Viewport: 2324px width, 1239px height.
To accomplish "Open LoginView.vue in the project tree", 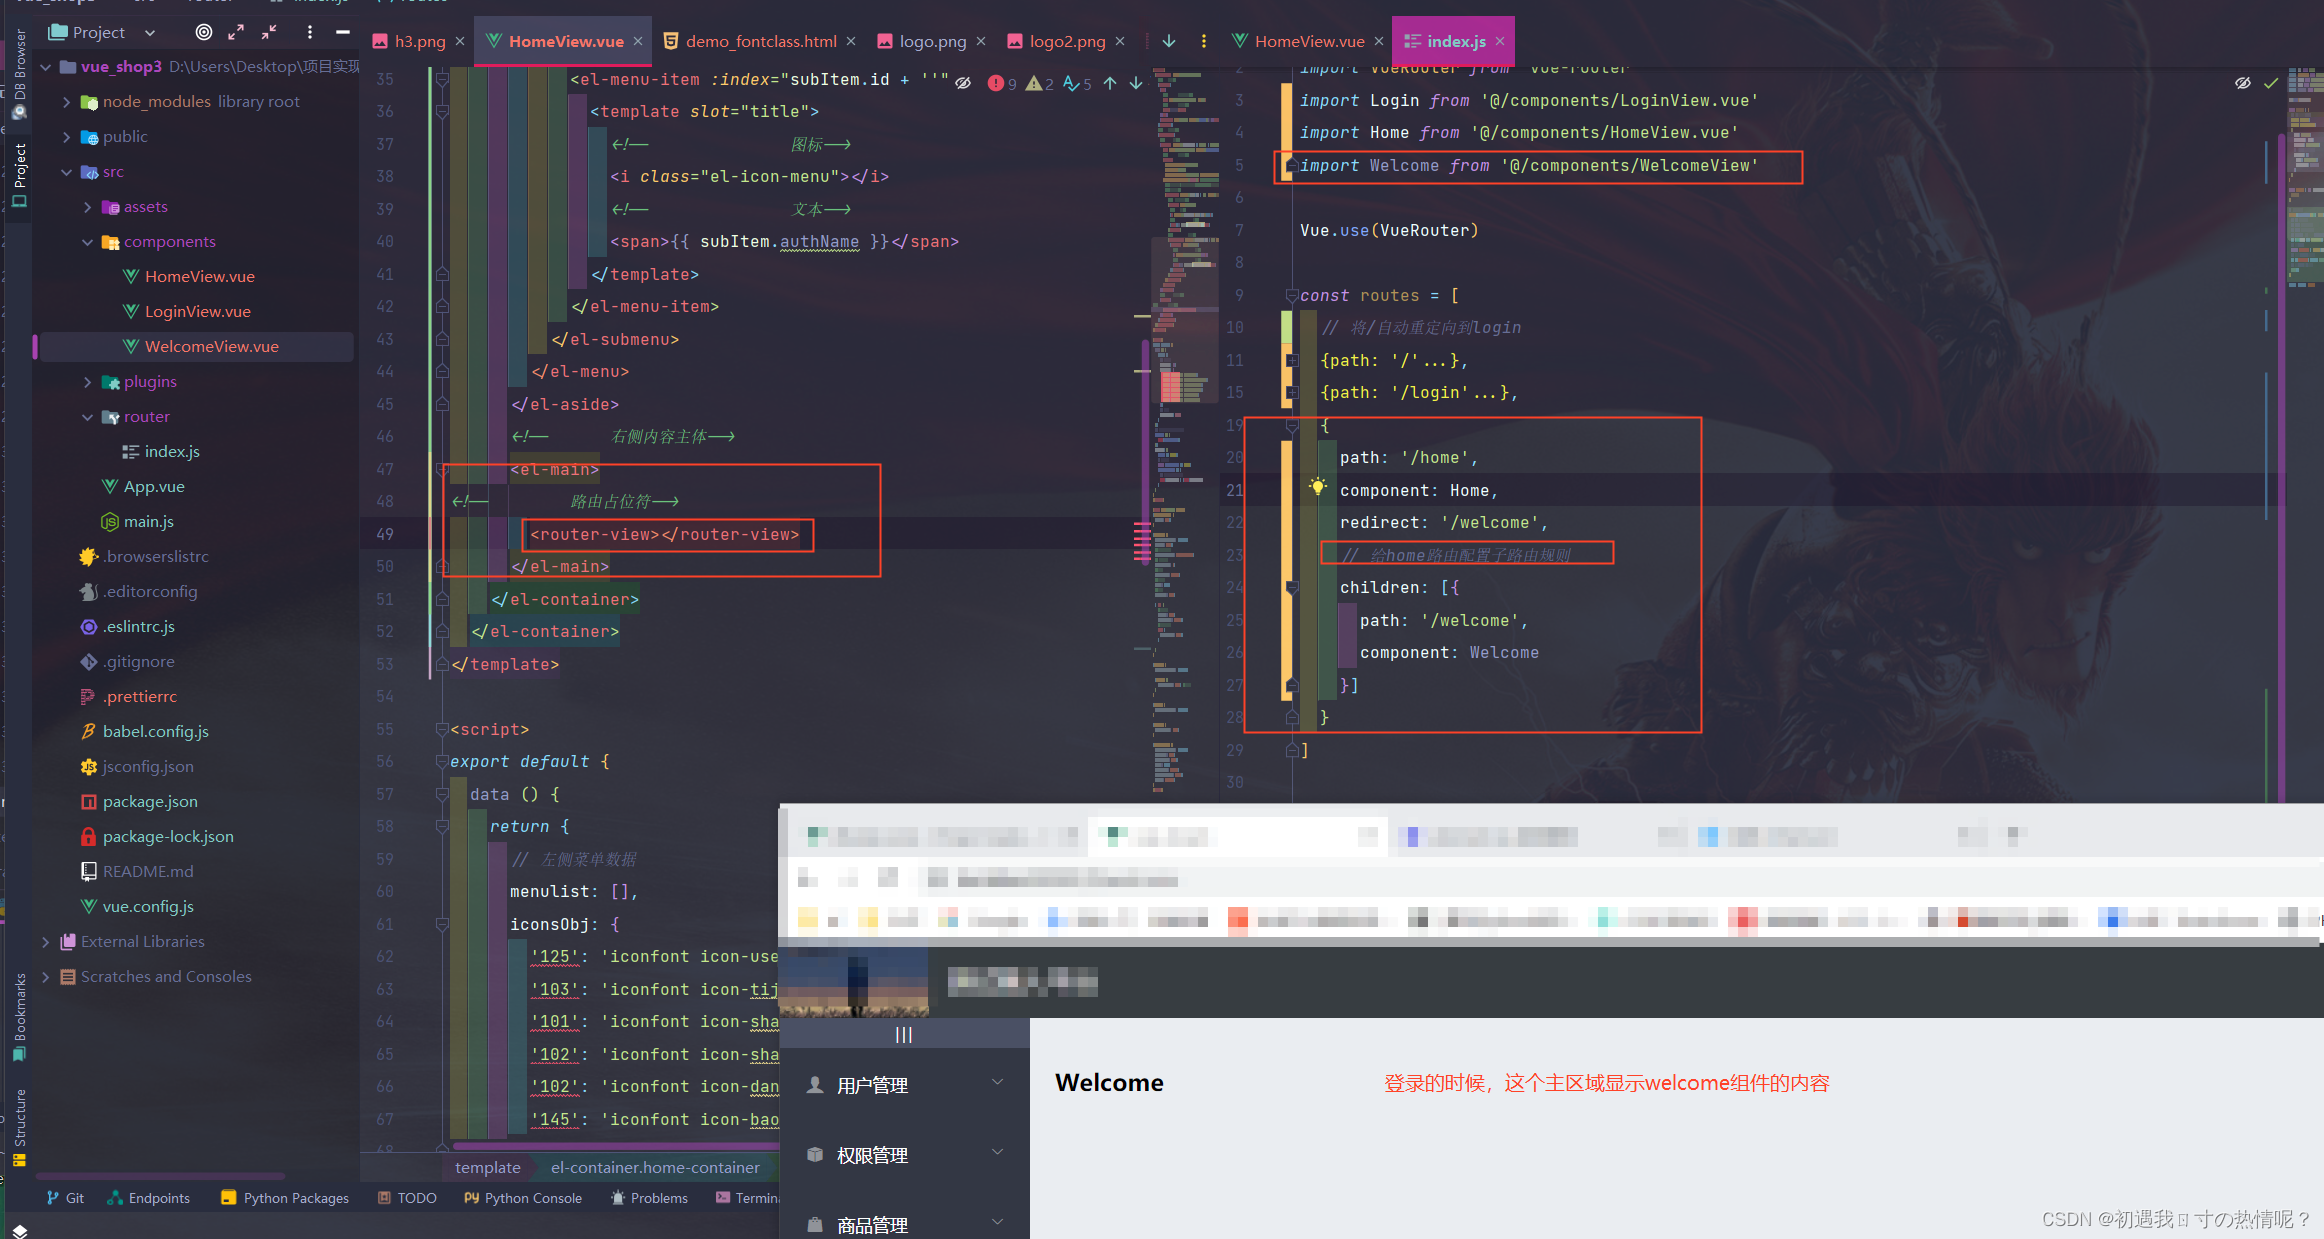I will click(x=197, y=312).
